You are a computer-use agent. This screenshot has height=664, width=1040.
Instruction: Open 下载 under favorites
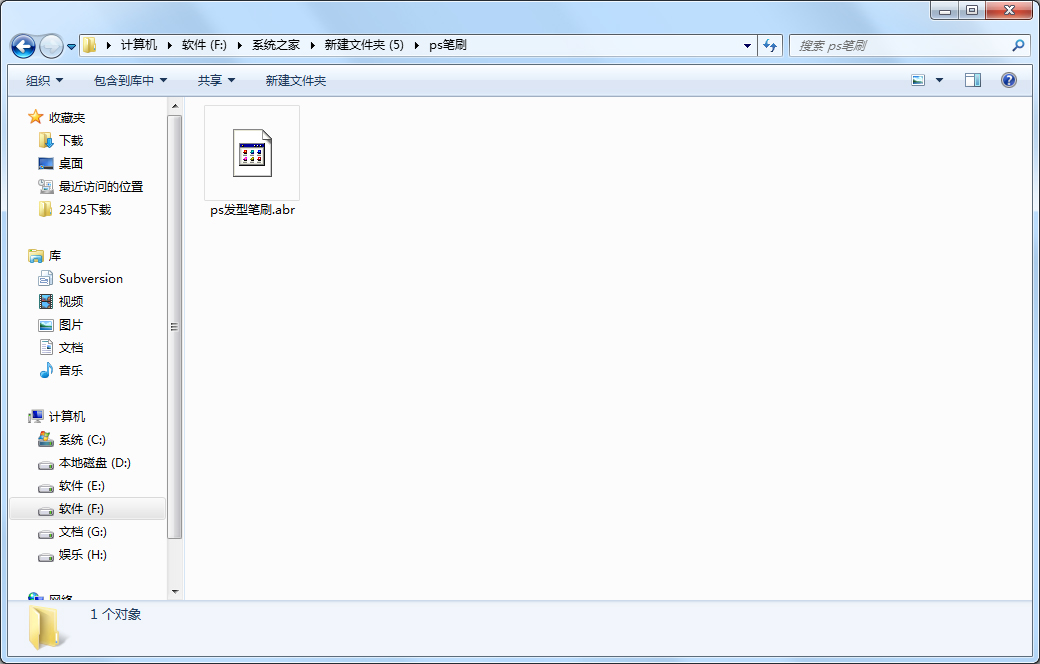tap(71, 141)
